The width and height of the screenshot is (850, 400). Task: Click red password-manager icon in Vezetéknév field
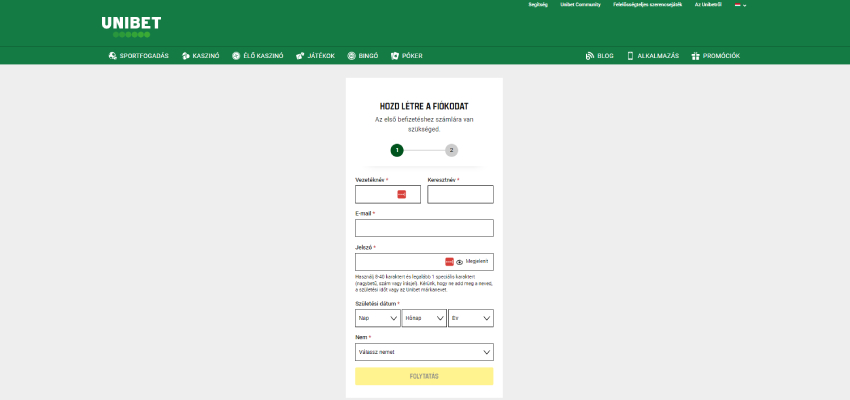(402, 194)
